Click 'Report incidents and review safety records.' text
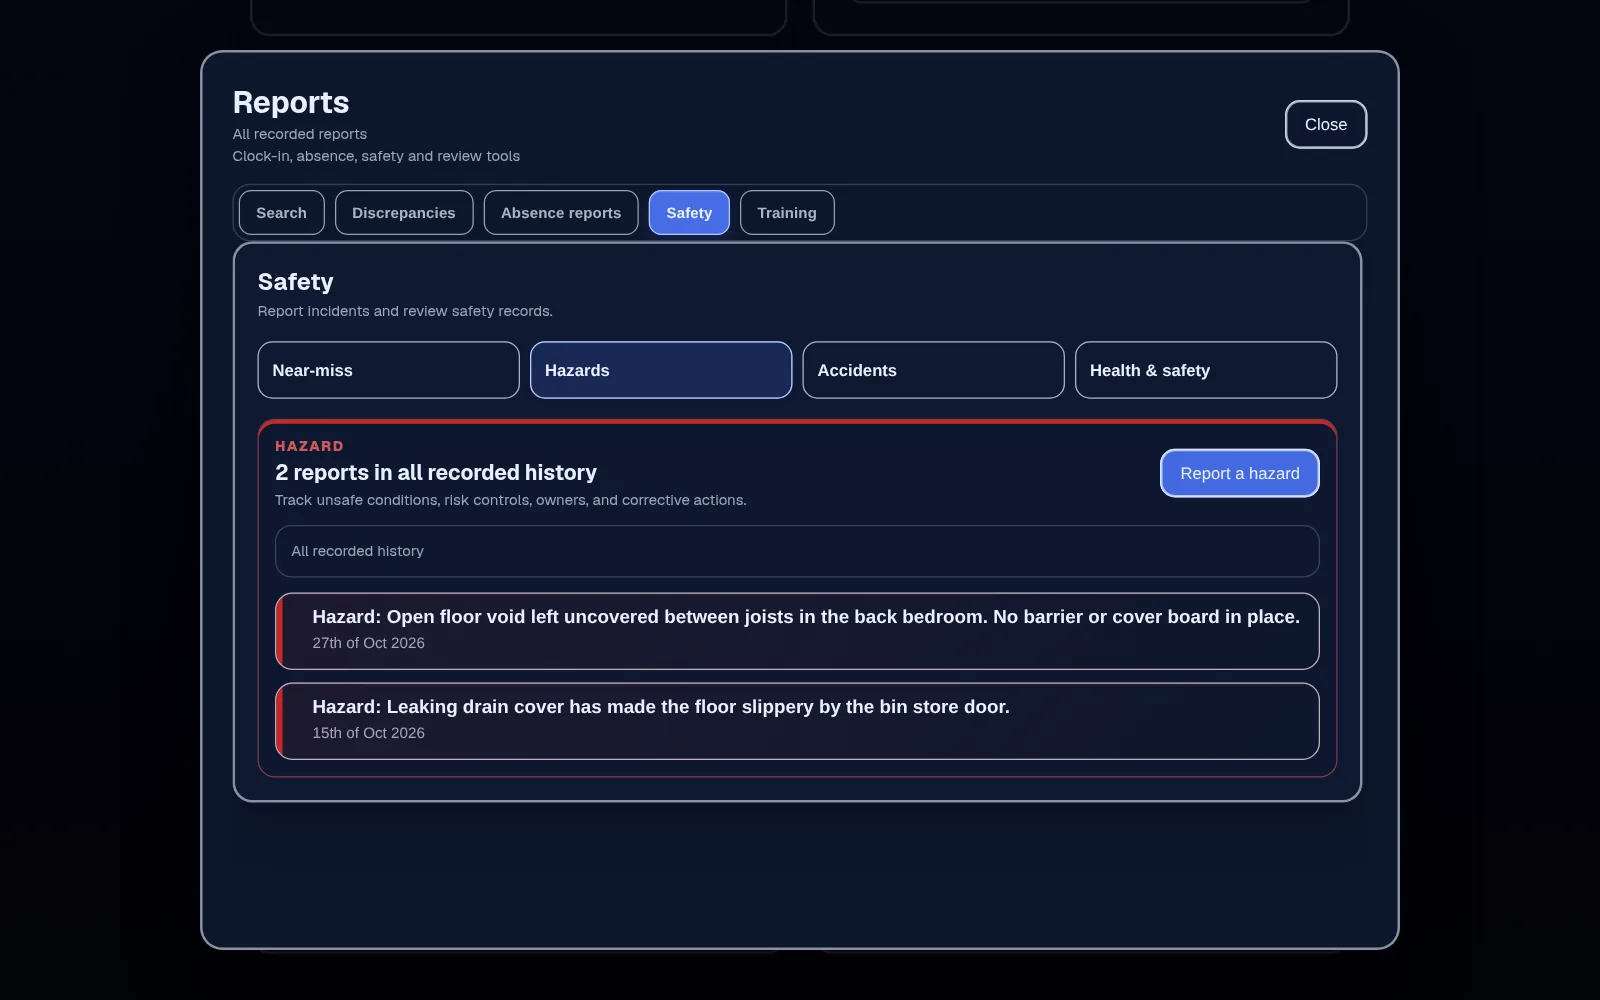This screenshot has width=1600, height=1000. click(405, 311)
